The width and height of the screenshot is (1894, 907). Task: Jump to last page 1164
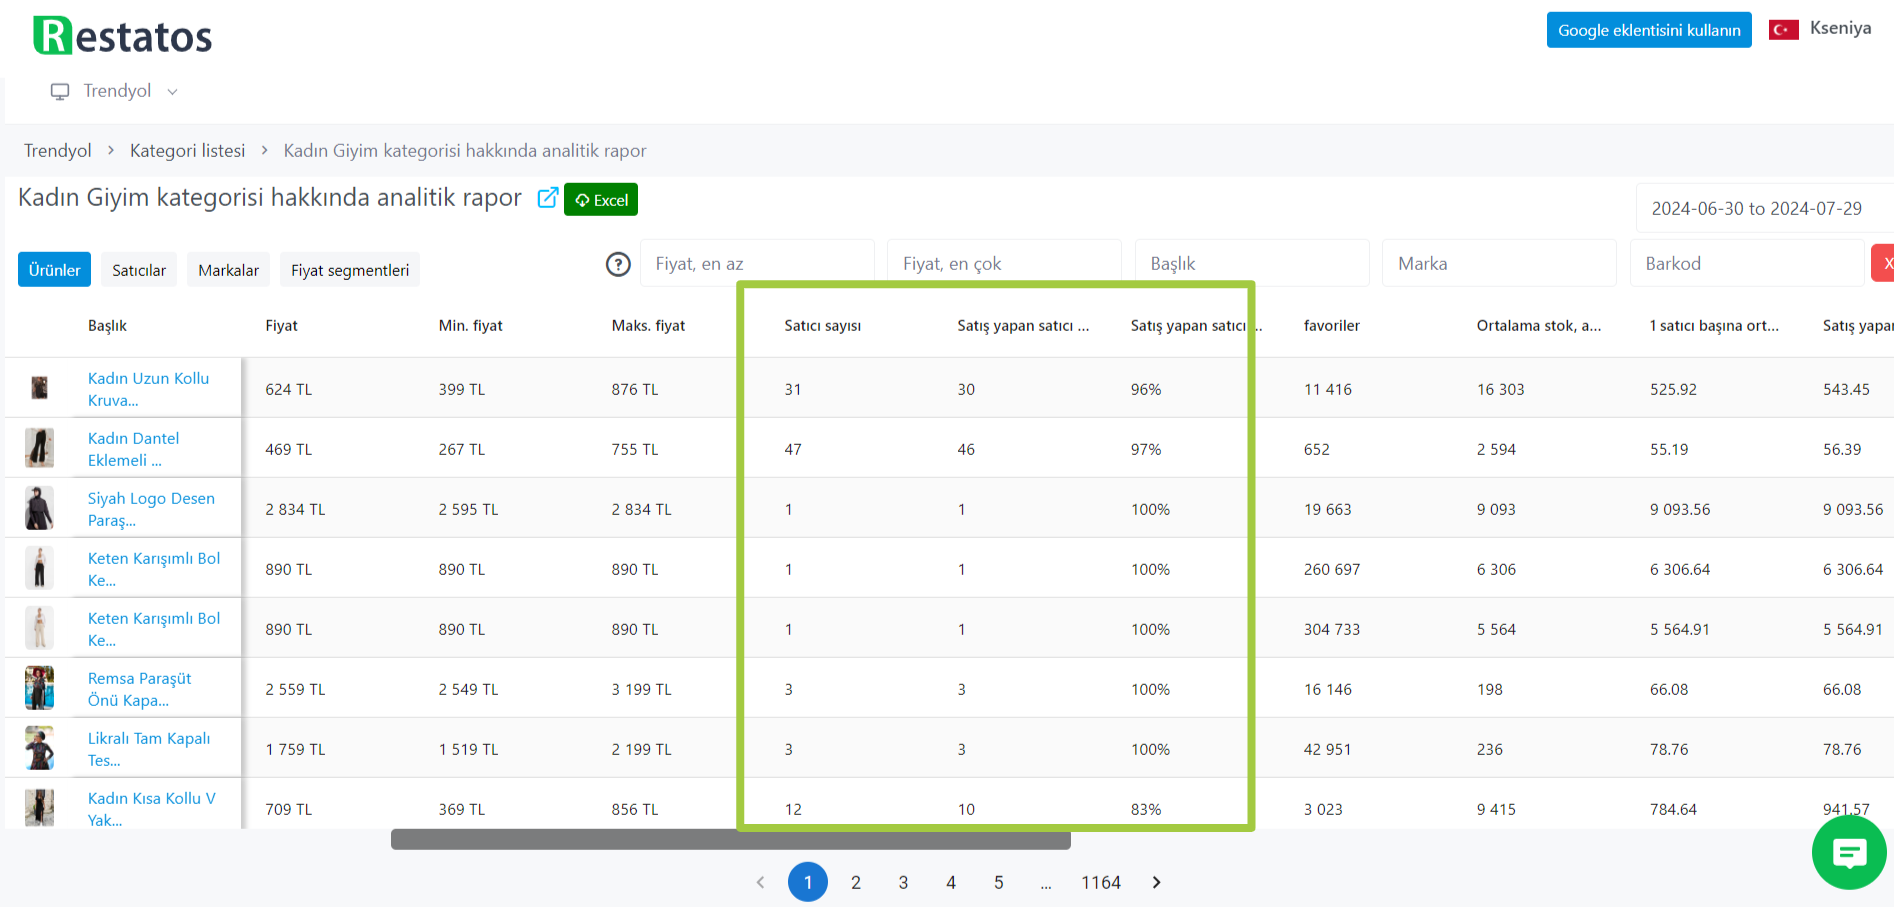(x=1101, y=882)
